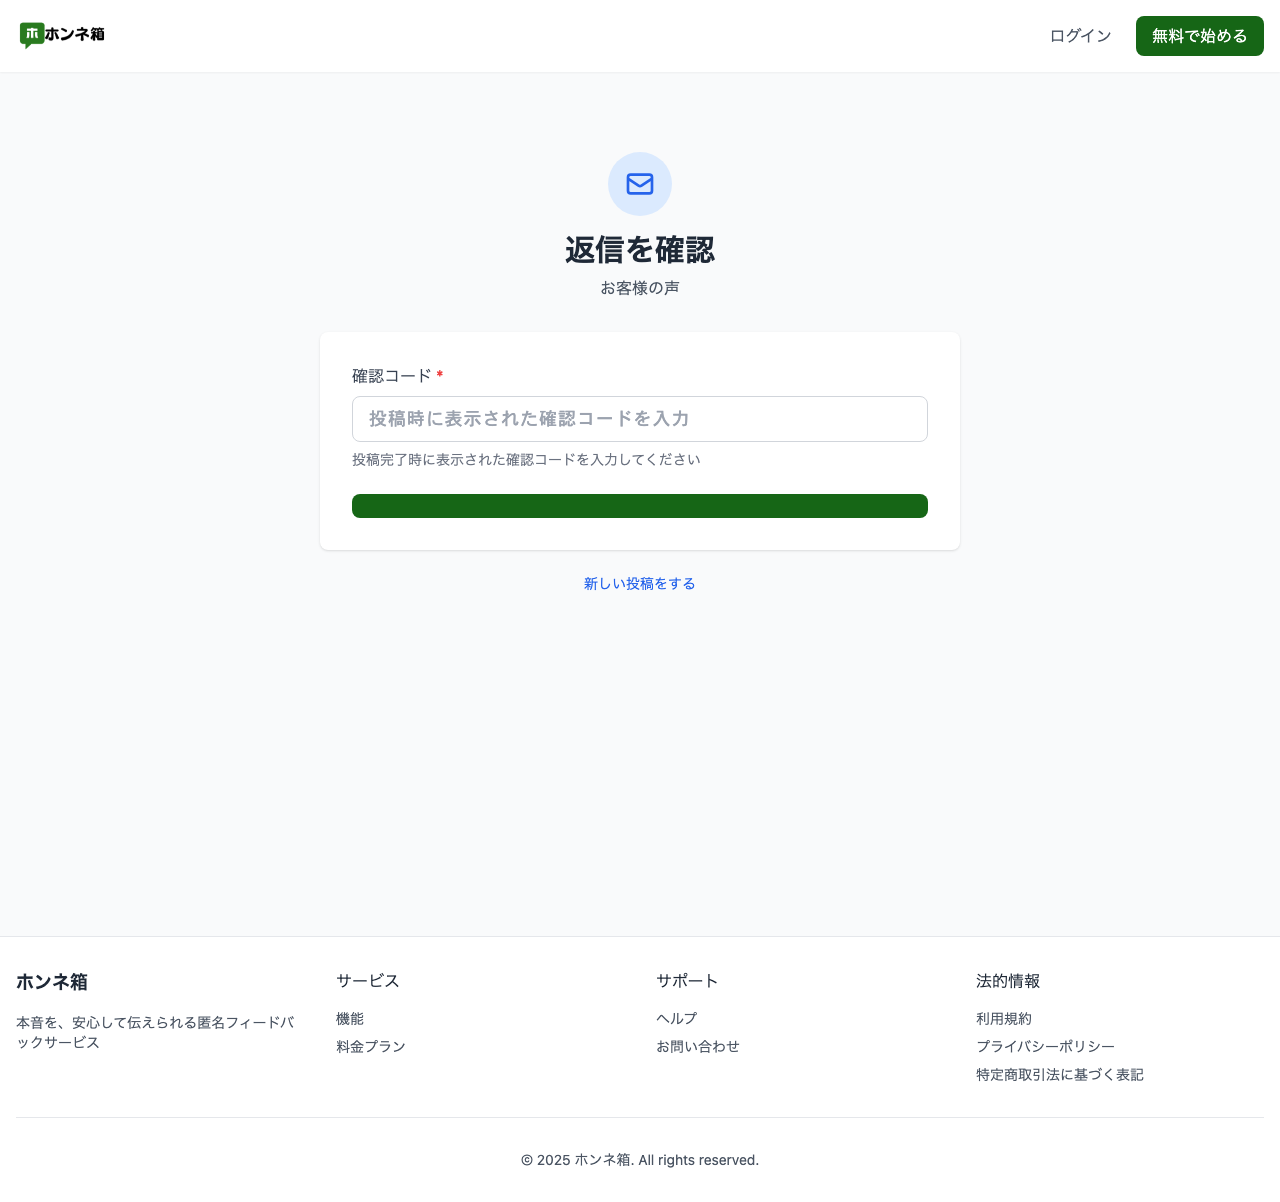Click the ヘルプ link under サポート
Screen dimensions: 1280x1202
click(x=676, y=1019)
